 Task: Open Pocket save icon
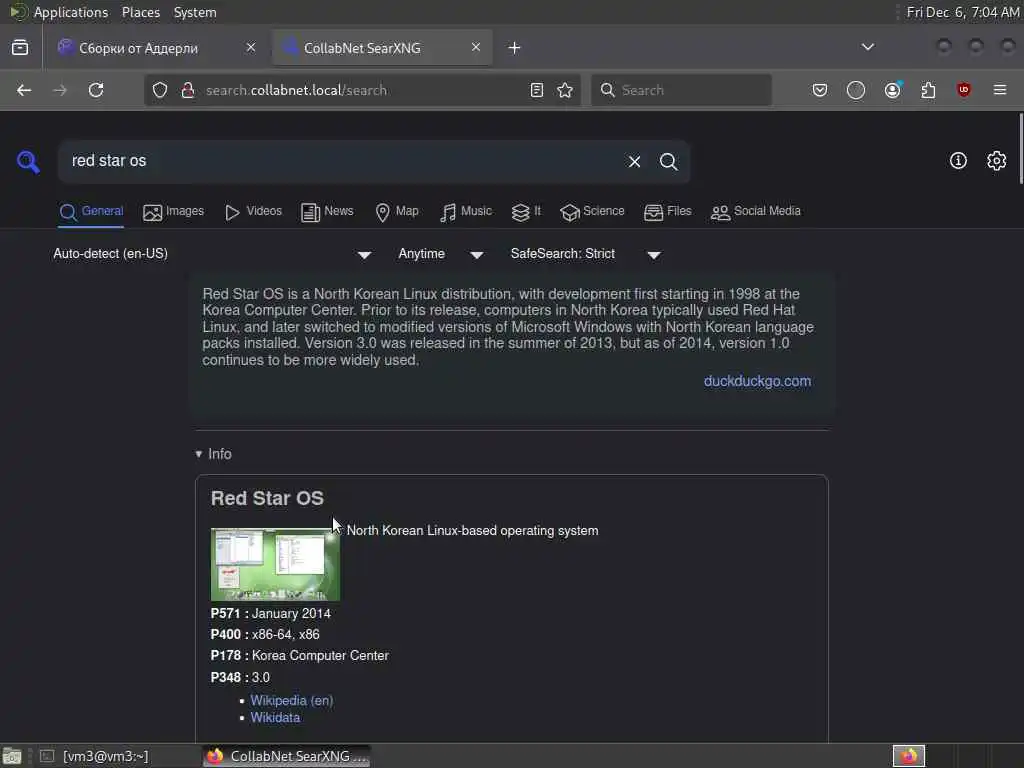pos(820,90)
